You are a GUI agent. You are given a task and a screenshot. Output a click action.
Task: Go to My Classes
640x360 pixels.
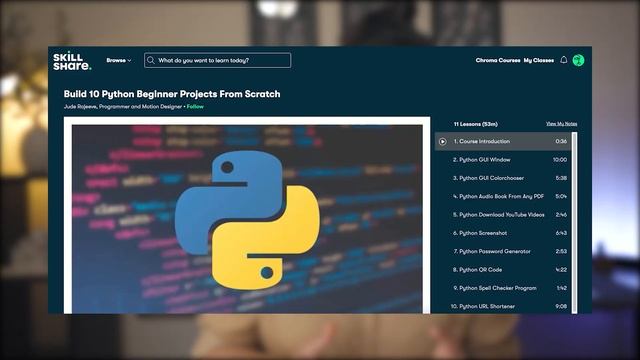[x=539, y=60]
